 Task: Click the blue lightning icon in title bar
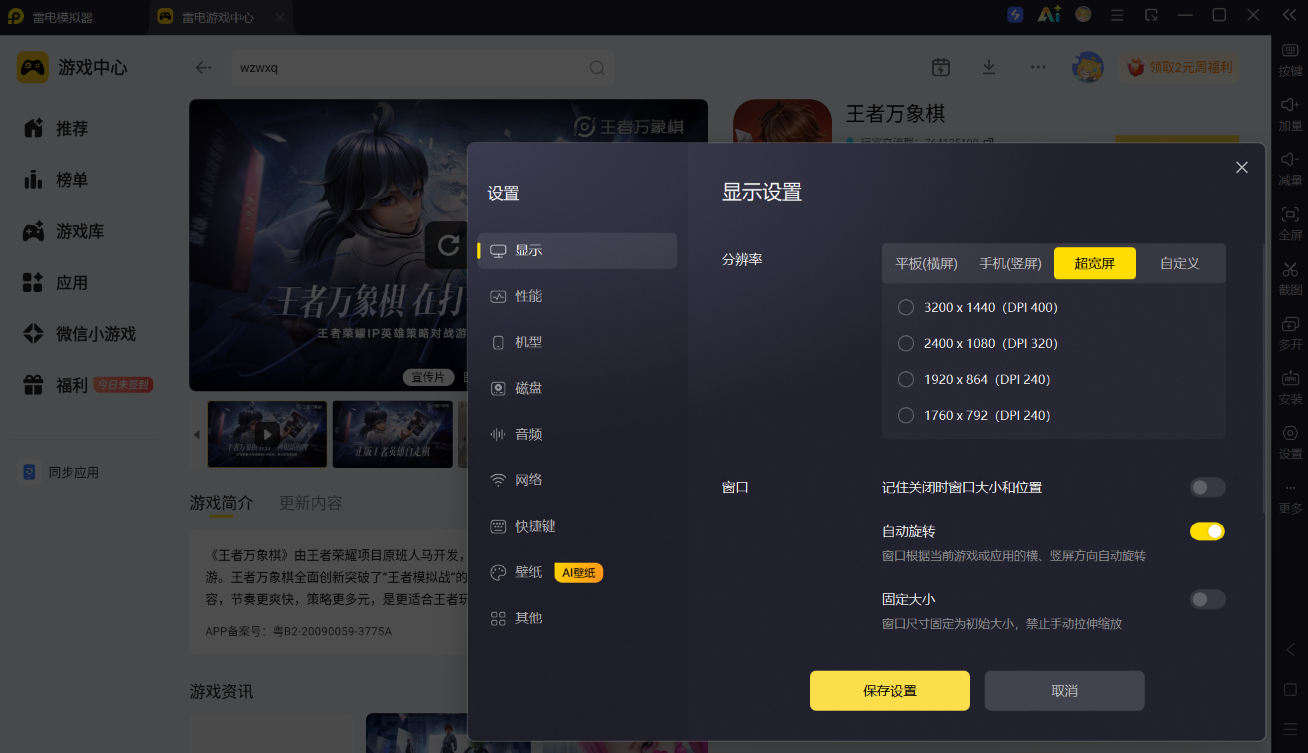(x=1015, y=15)
